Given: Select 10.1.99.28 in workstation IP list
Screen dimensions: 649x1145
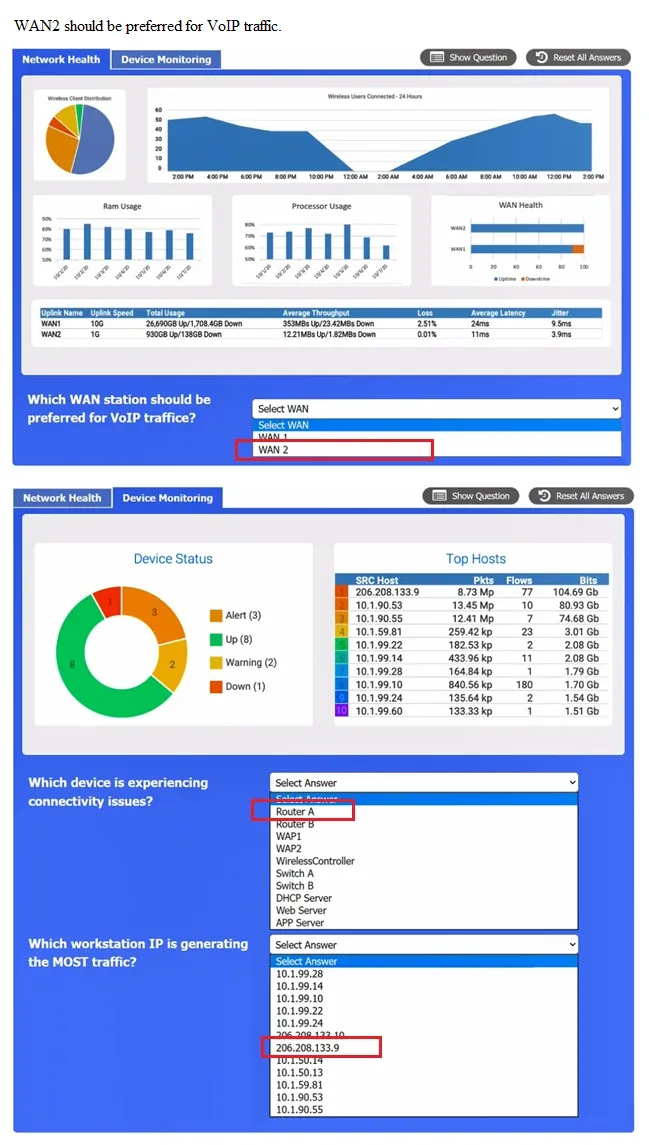Looking at the screenshot, I should 423,973.
